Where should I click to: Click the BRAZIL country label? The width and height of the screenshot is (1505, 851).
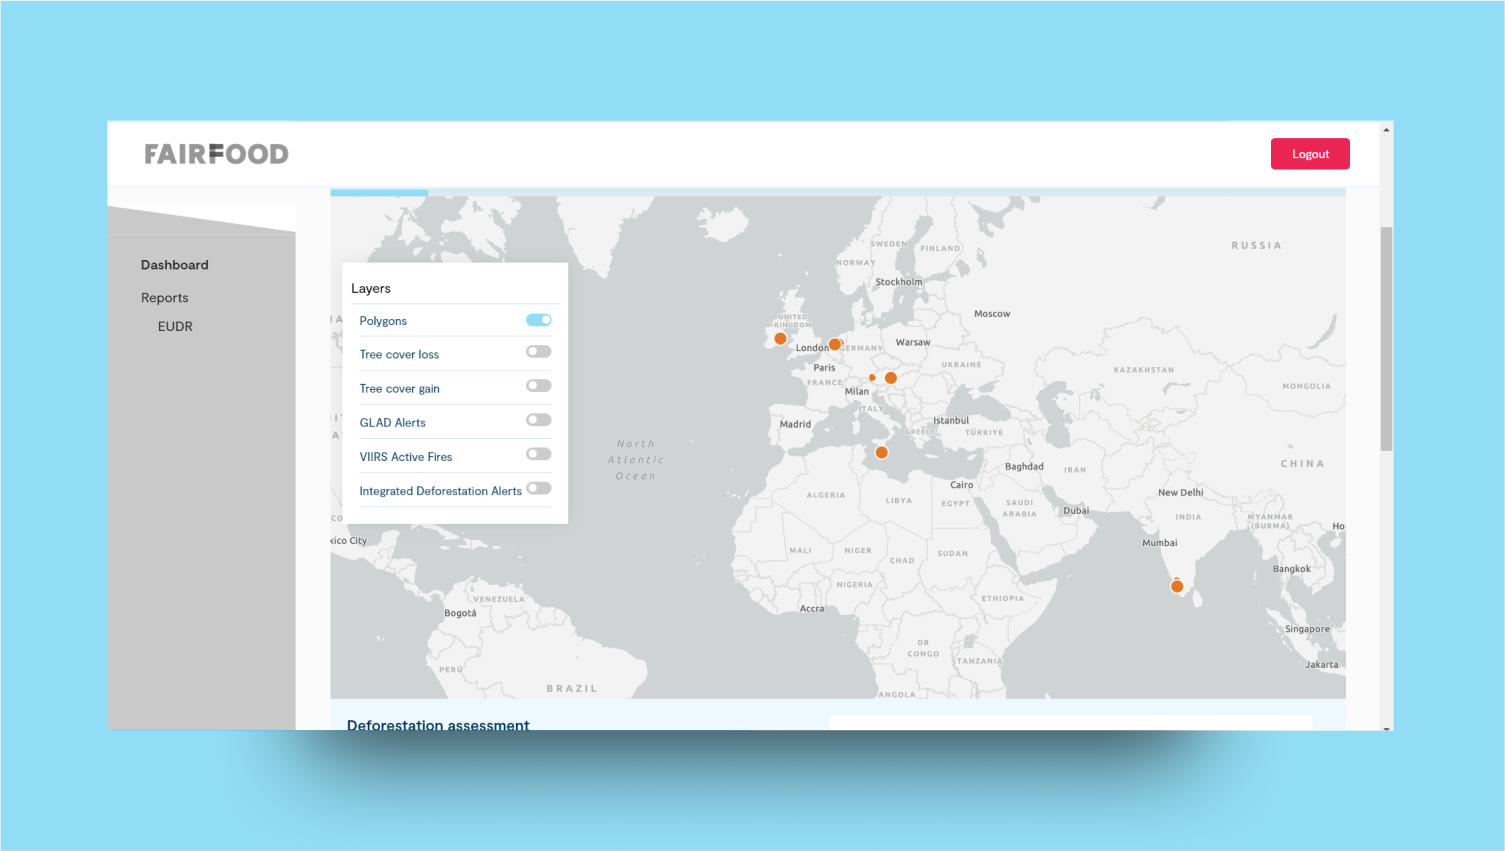tap(572, 689)
